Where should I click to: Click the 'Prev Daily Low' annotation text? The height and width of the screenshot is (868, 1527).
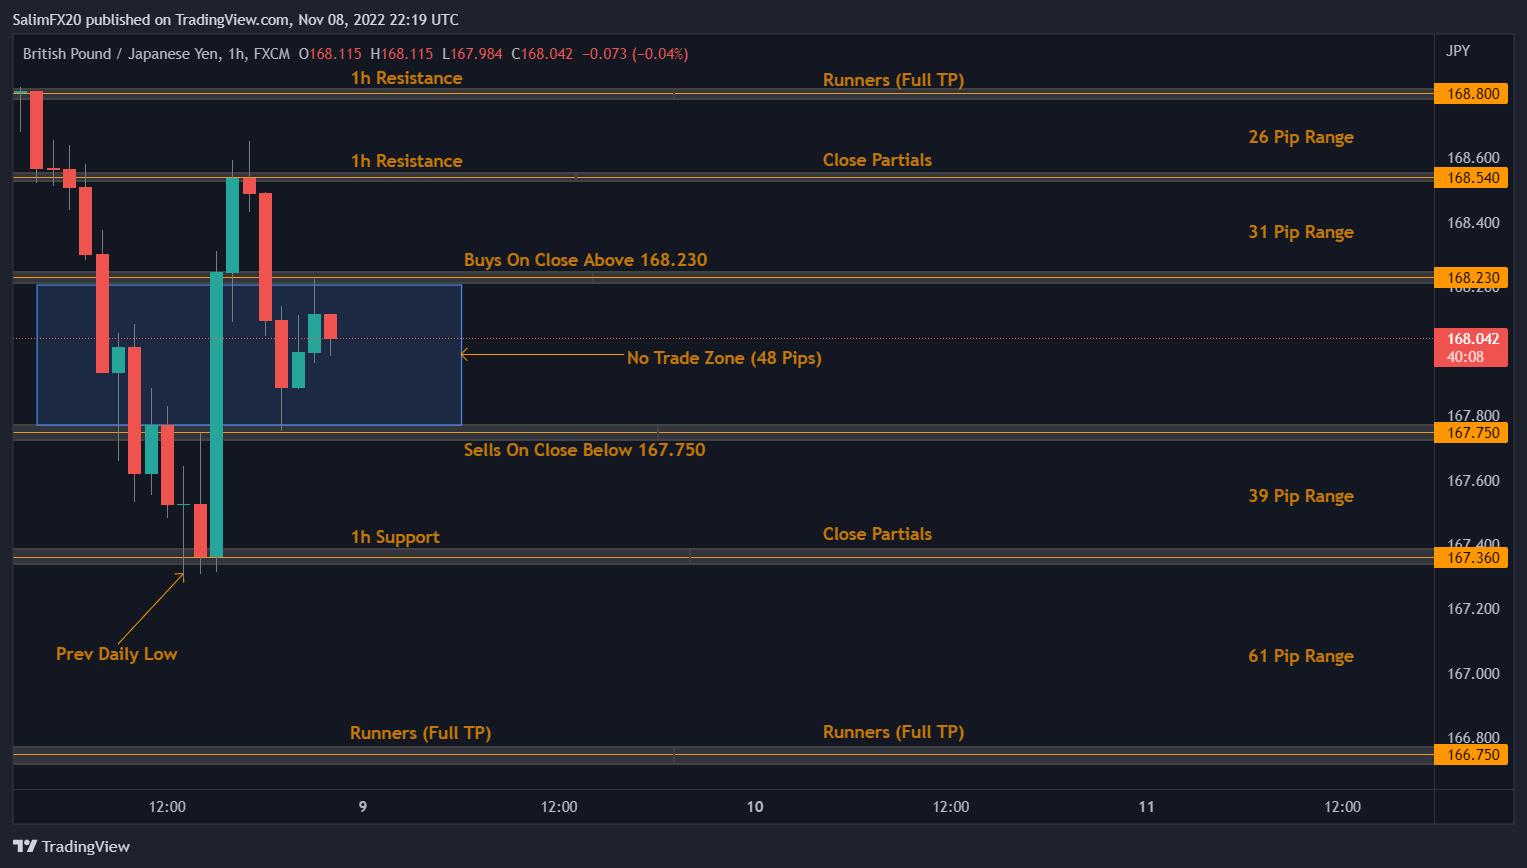pos(116,654)
